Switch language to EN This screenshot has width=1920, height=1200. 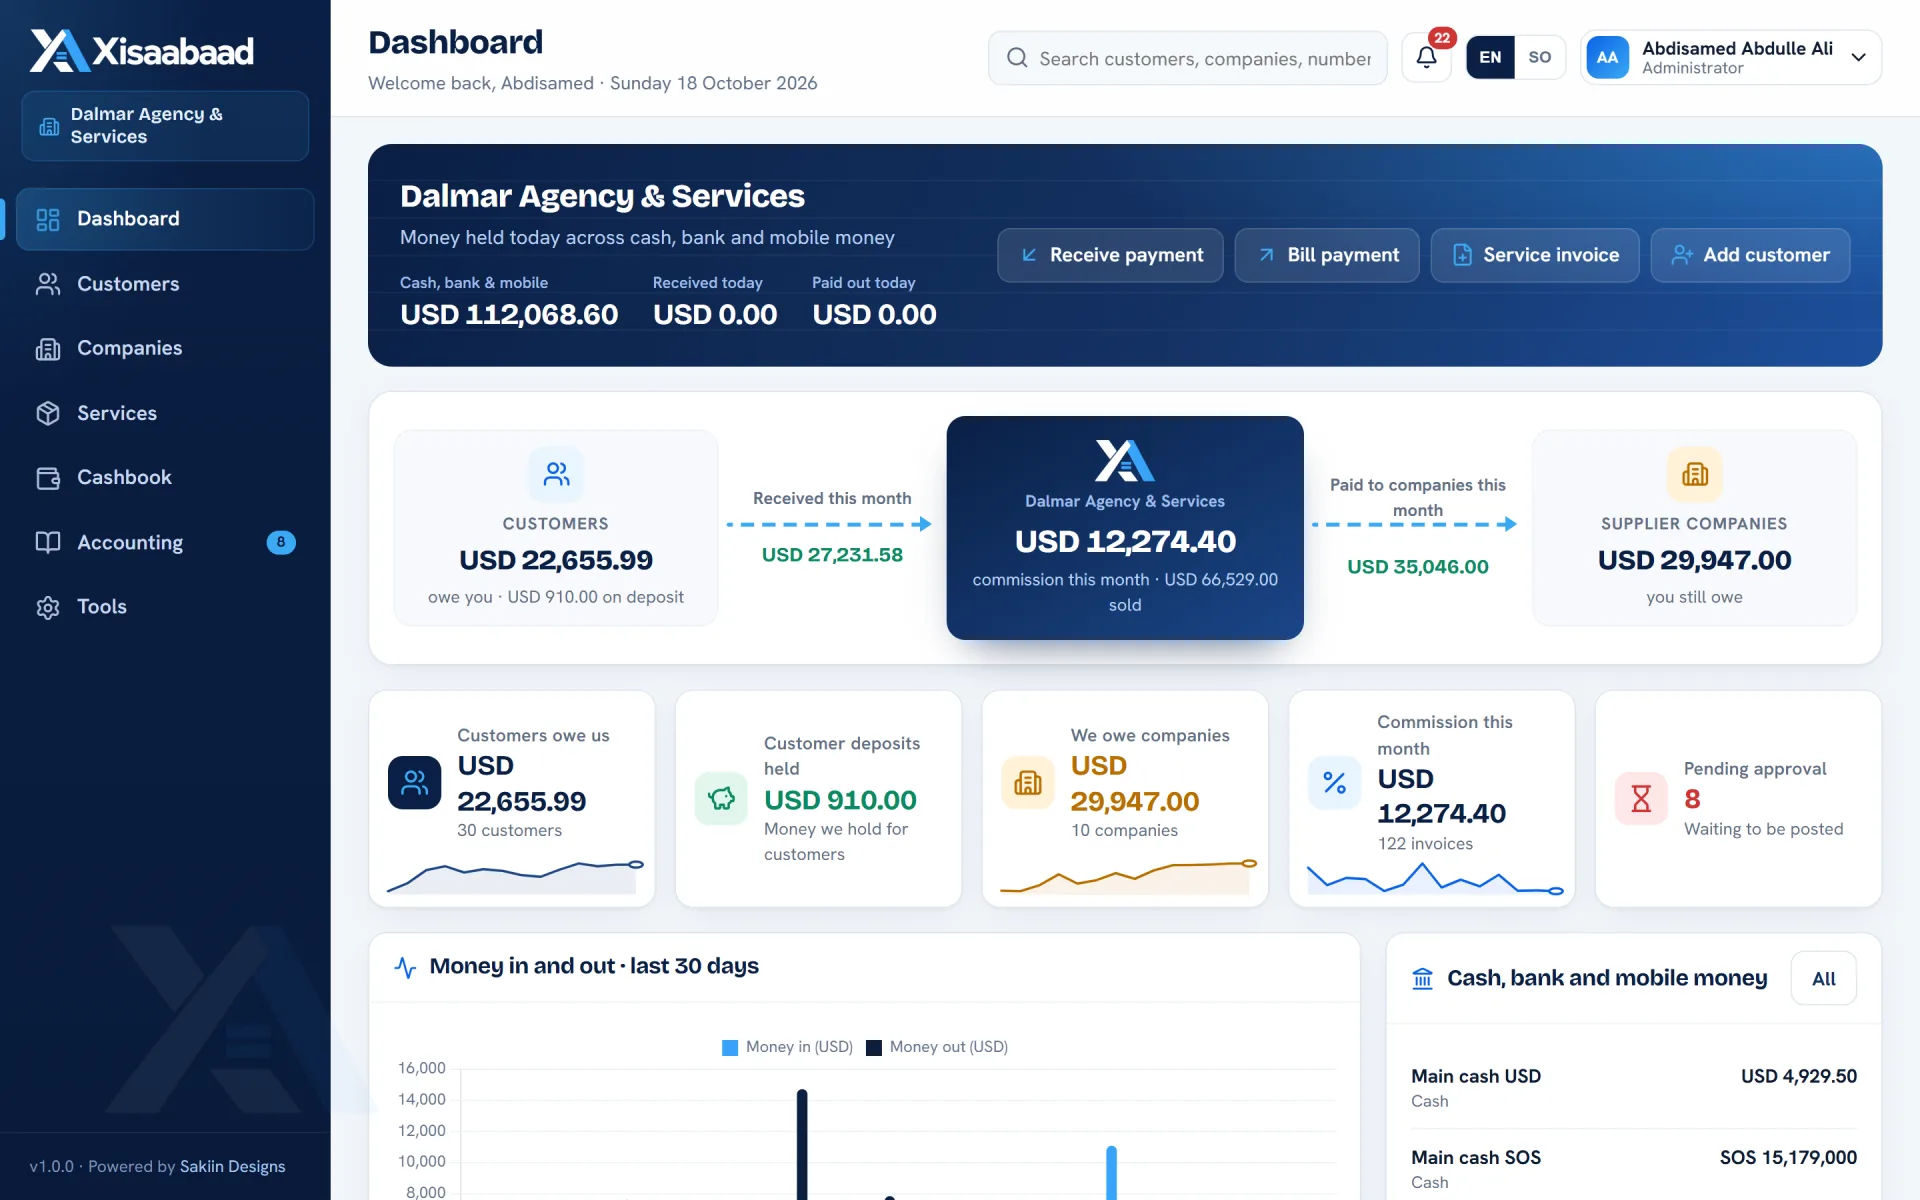click(1490, 57)
